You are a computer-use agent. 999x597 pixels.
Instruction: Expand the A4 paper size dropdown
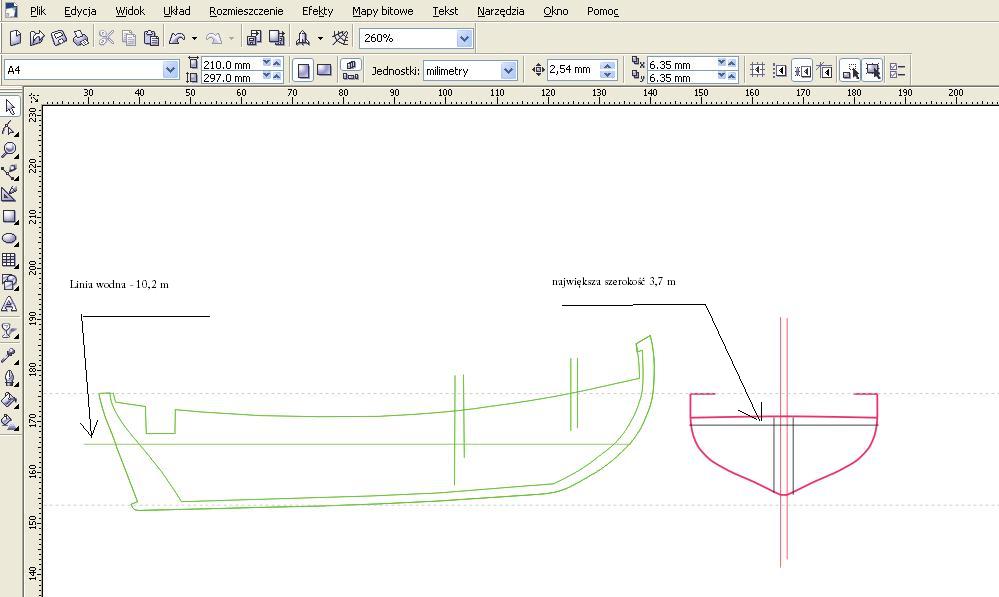click(170, 70)
